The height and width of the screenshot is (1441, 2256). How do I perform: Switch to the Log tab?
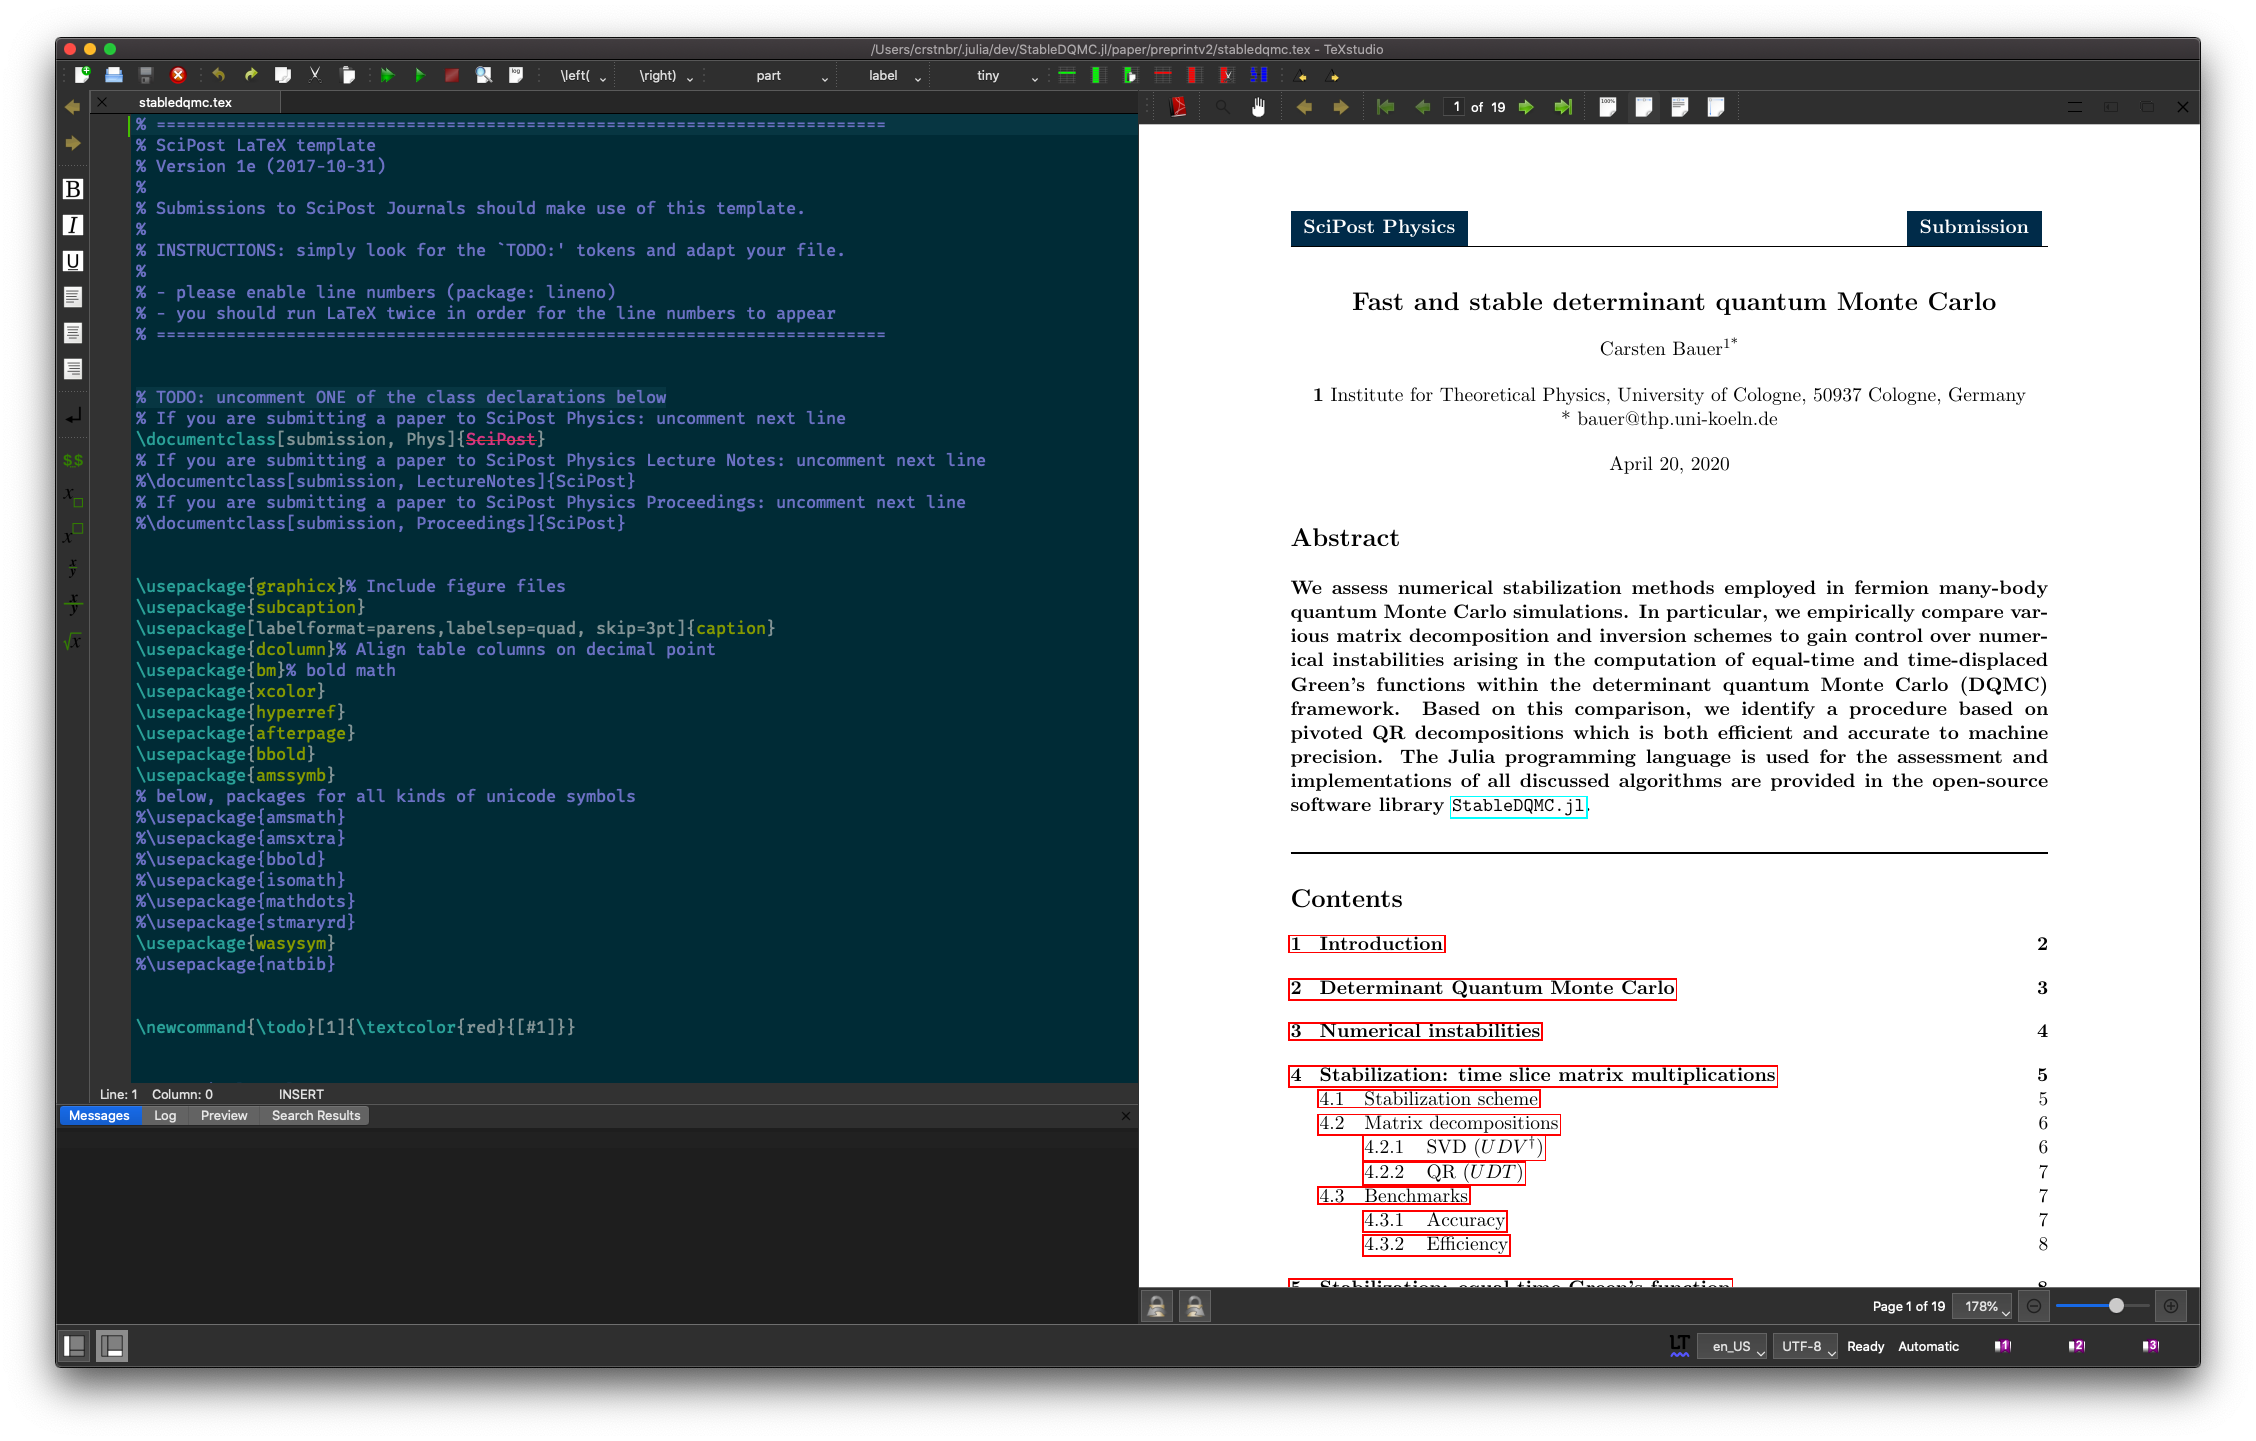(x=165, y=1115)
